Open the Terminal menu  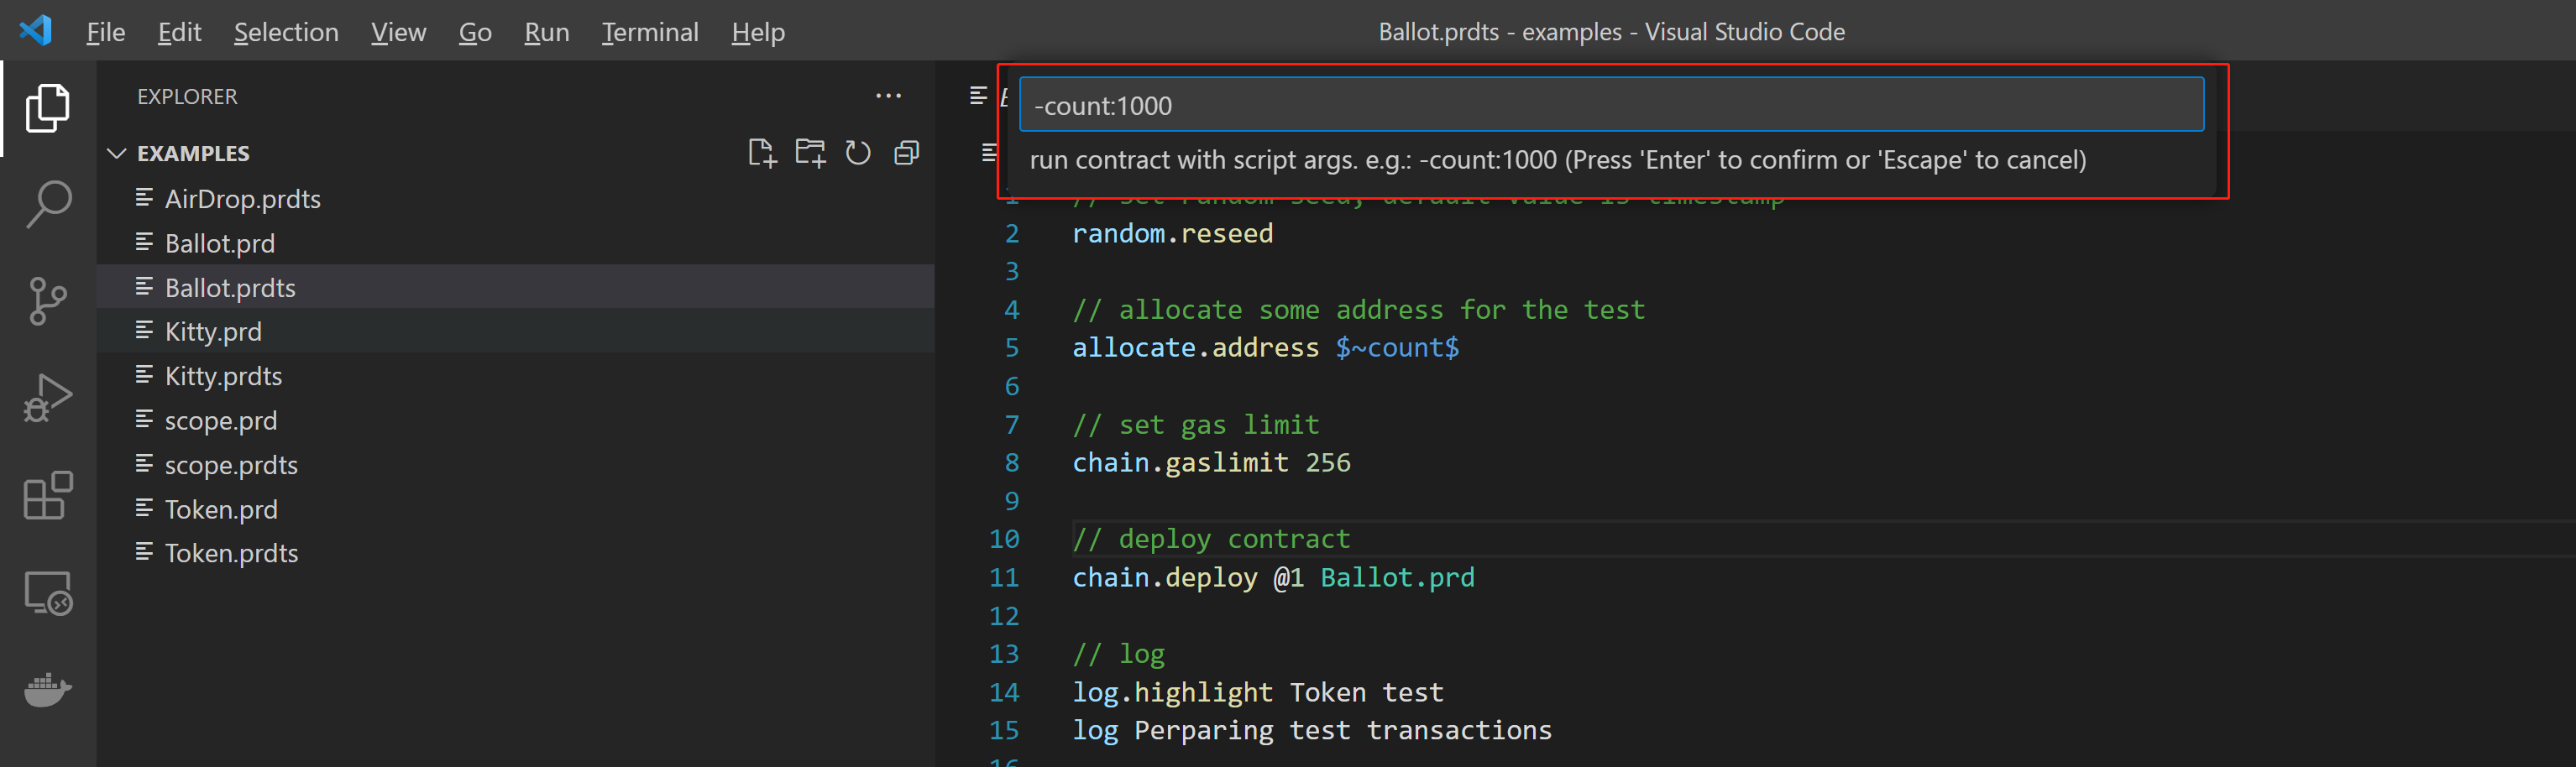pos(650,32)
